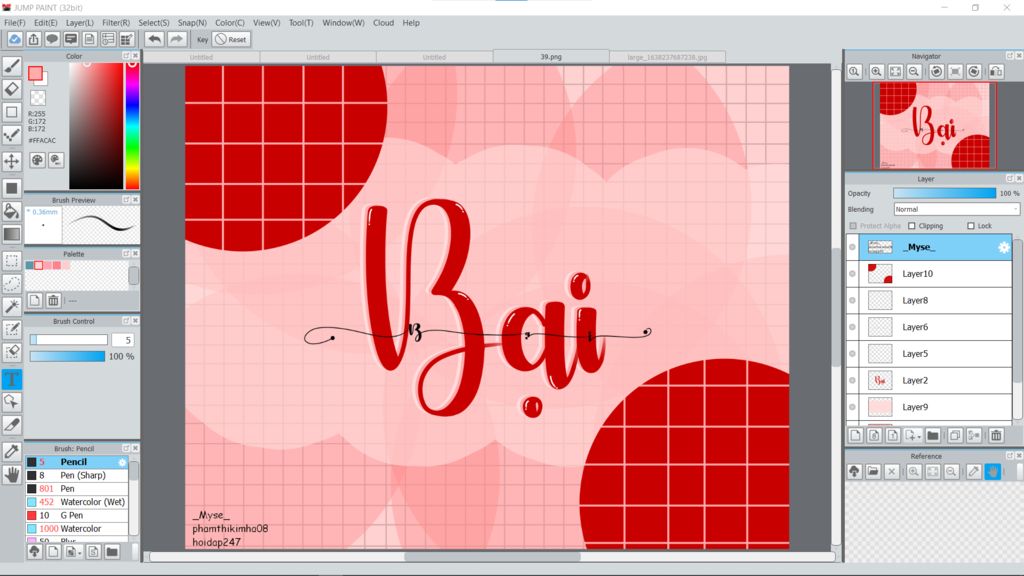Toggle the layer Lock checkbox
Image resolution: width=1024 pixels, height=576 pixels.
(970, 226)
